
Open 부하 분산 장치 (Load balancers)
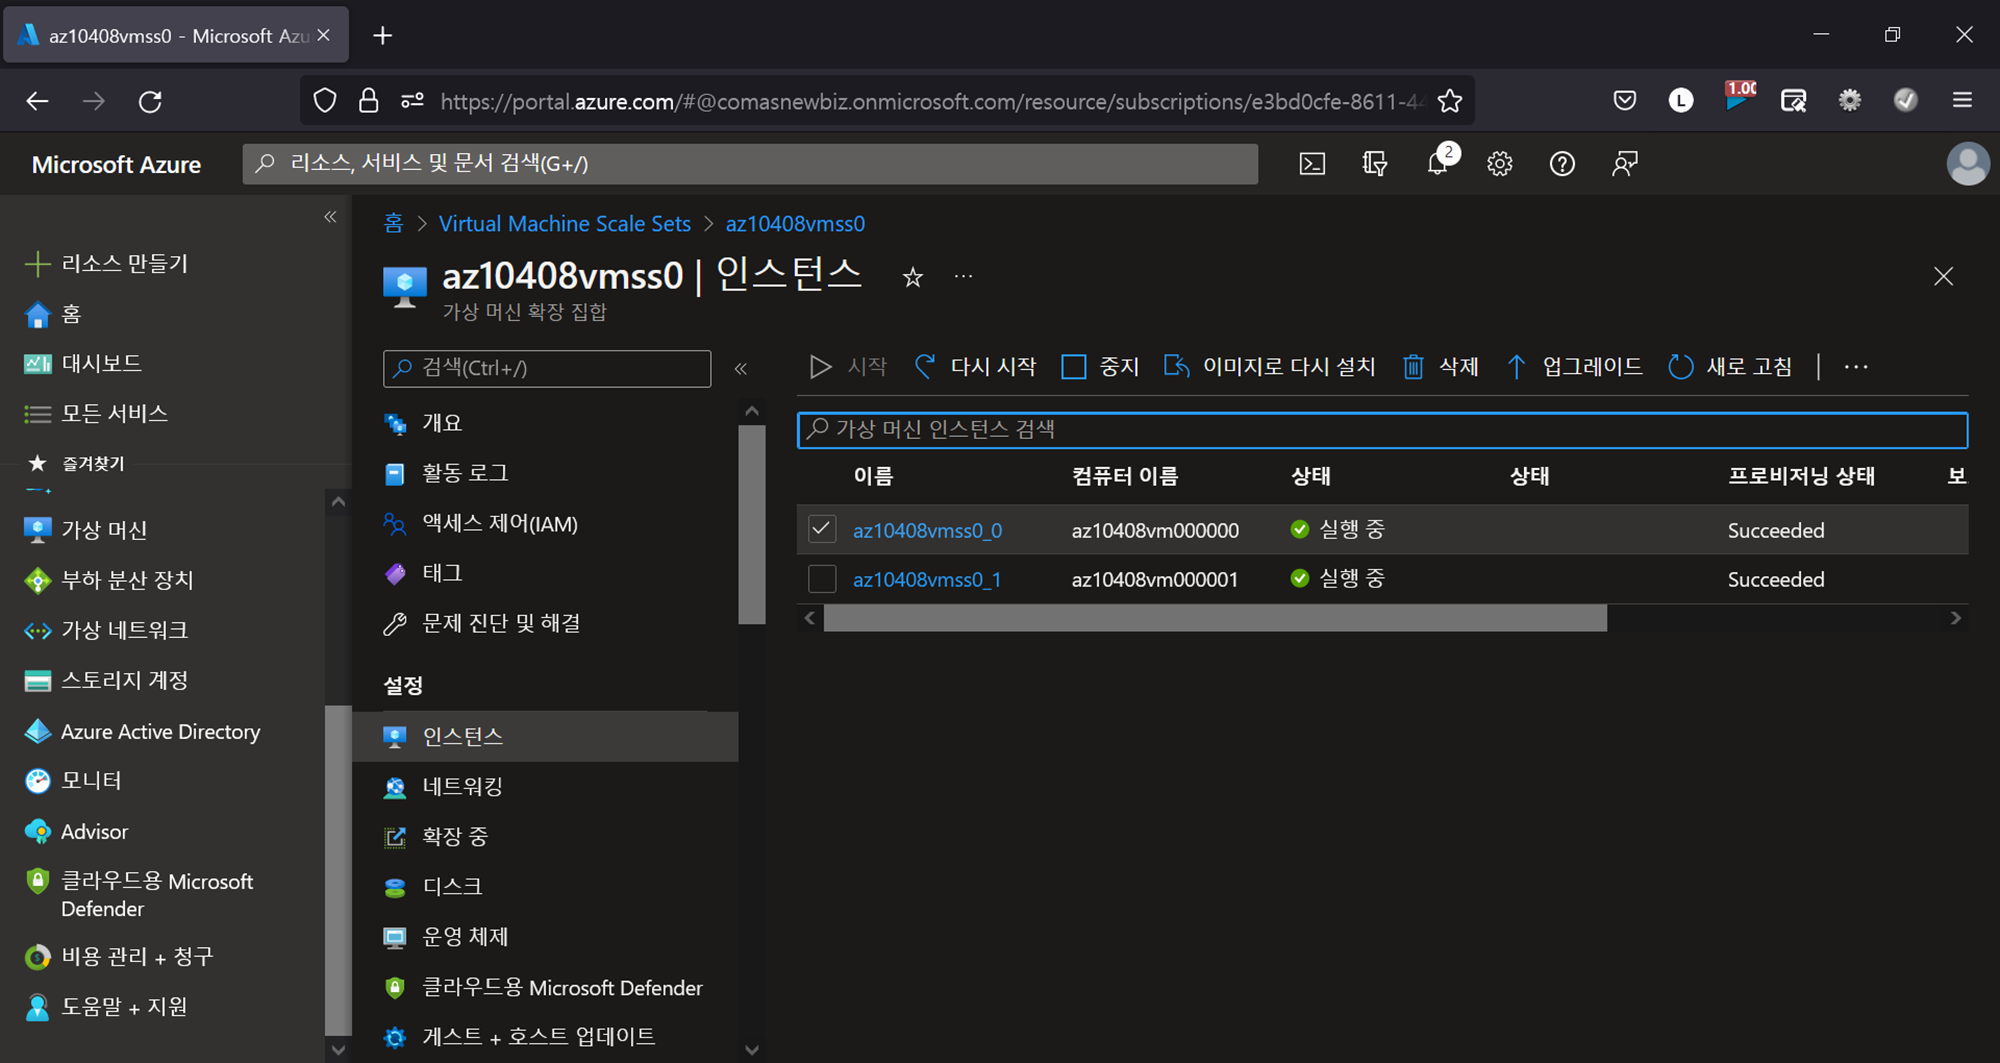click(108, 580)
